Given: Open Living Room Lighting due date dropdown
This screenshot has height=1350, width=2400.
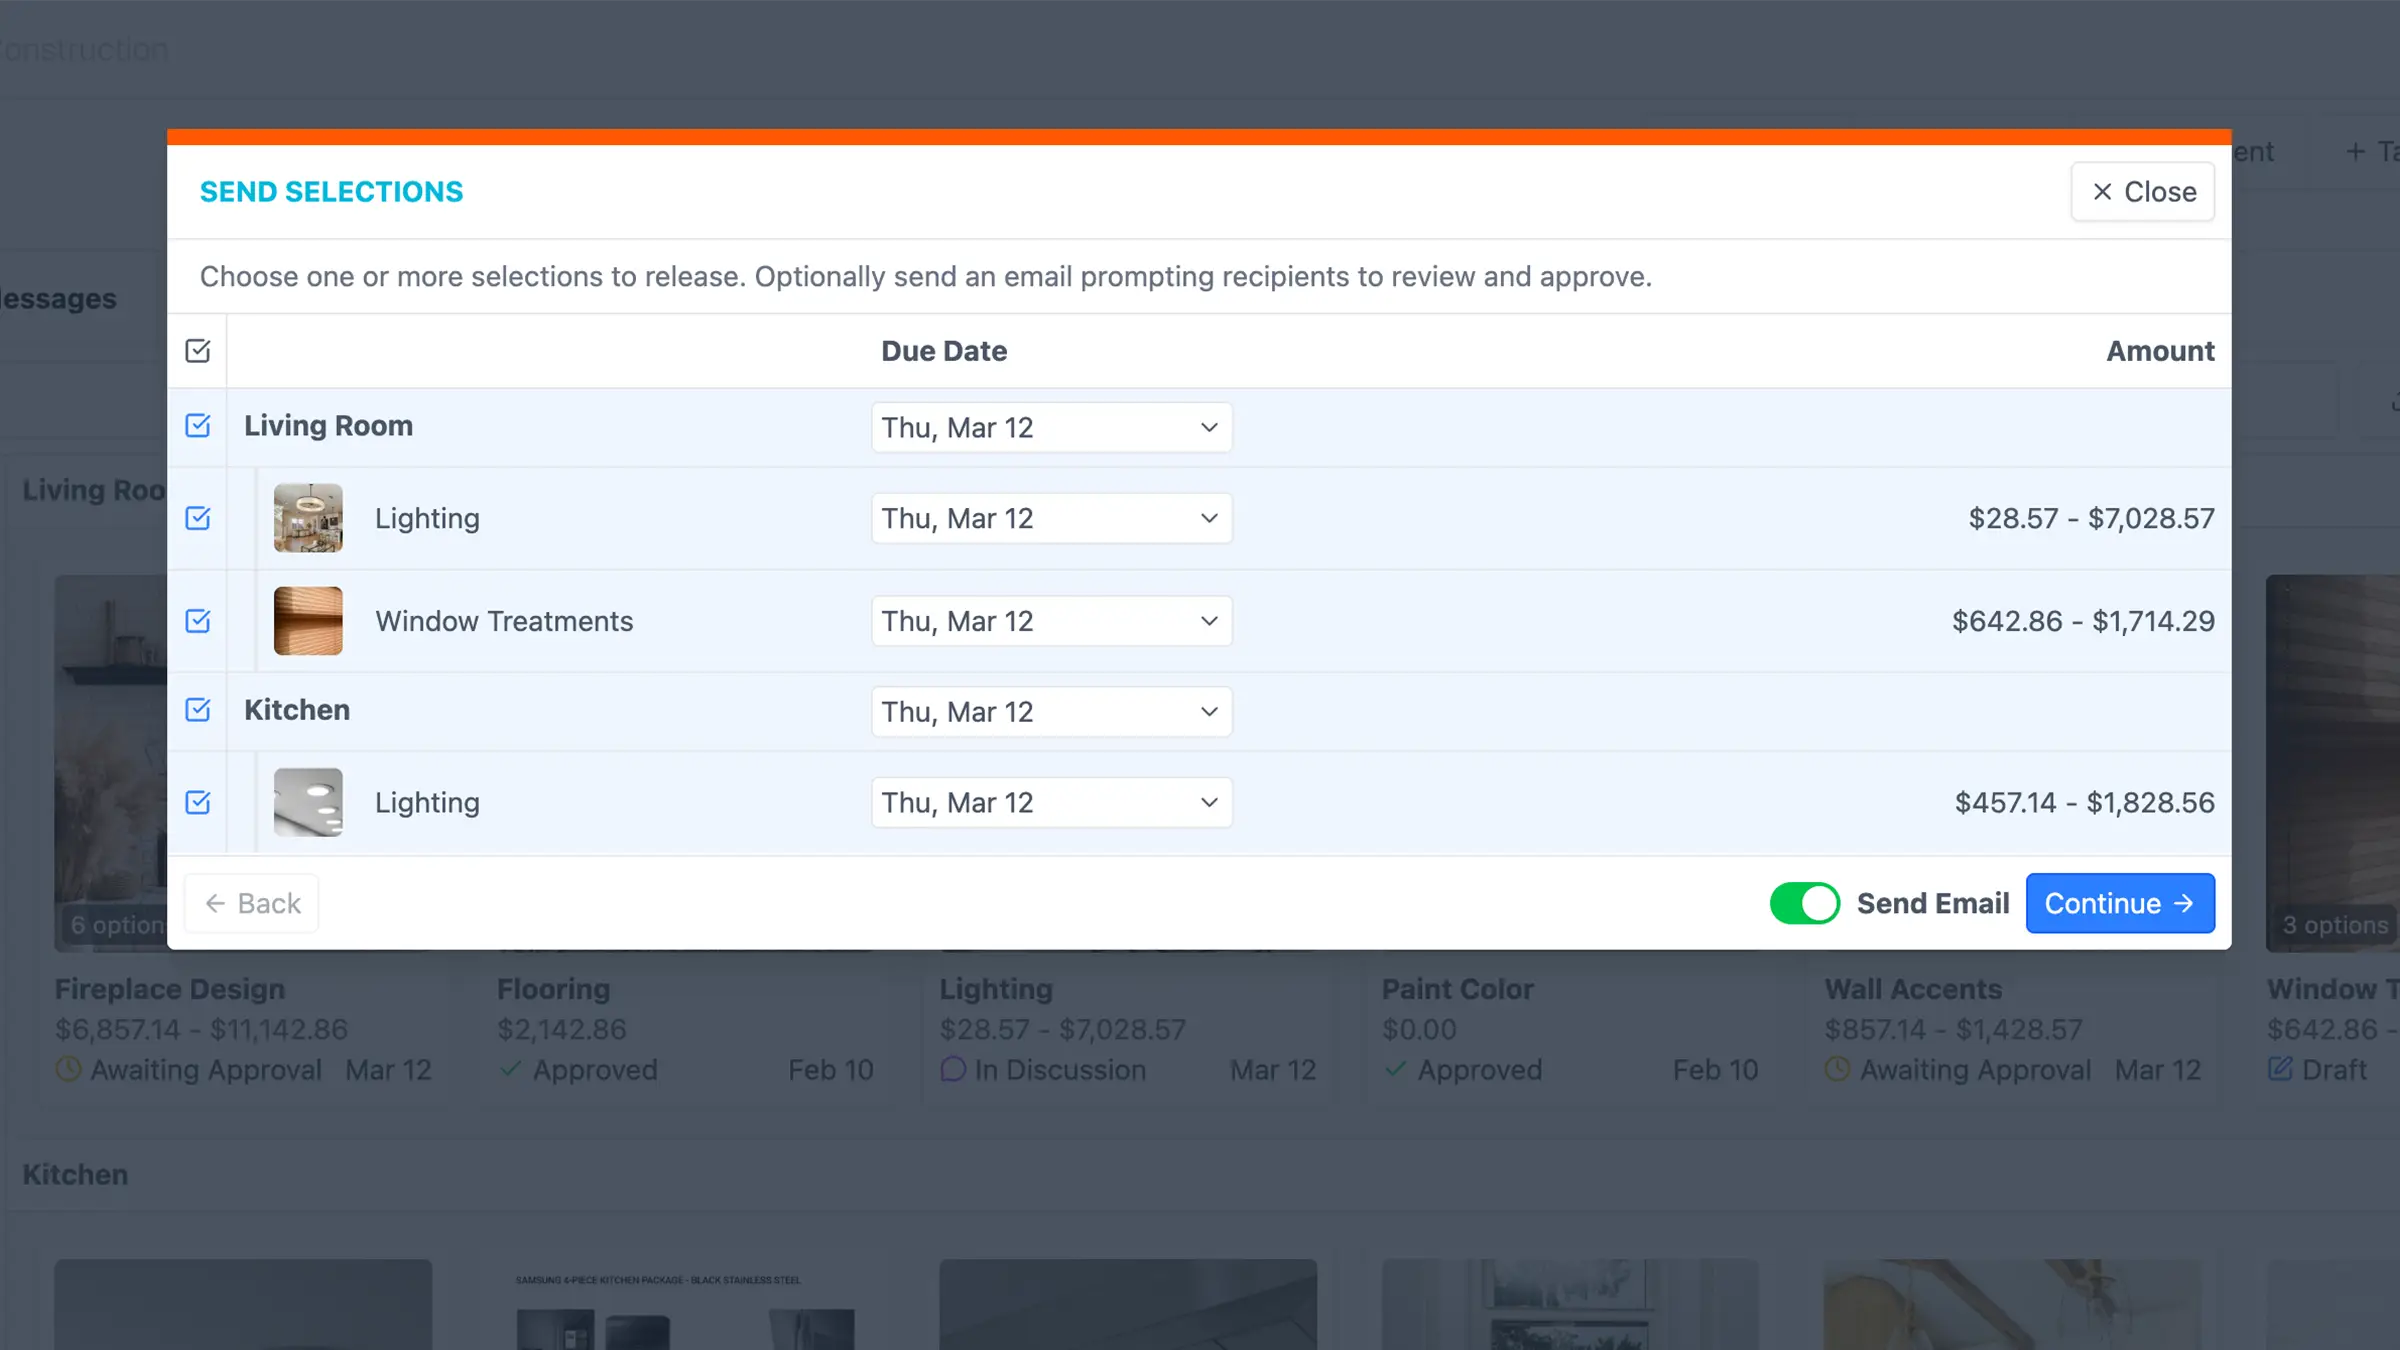Looking at the screenshot, I should (1051, 518).
